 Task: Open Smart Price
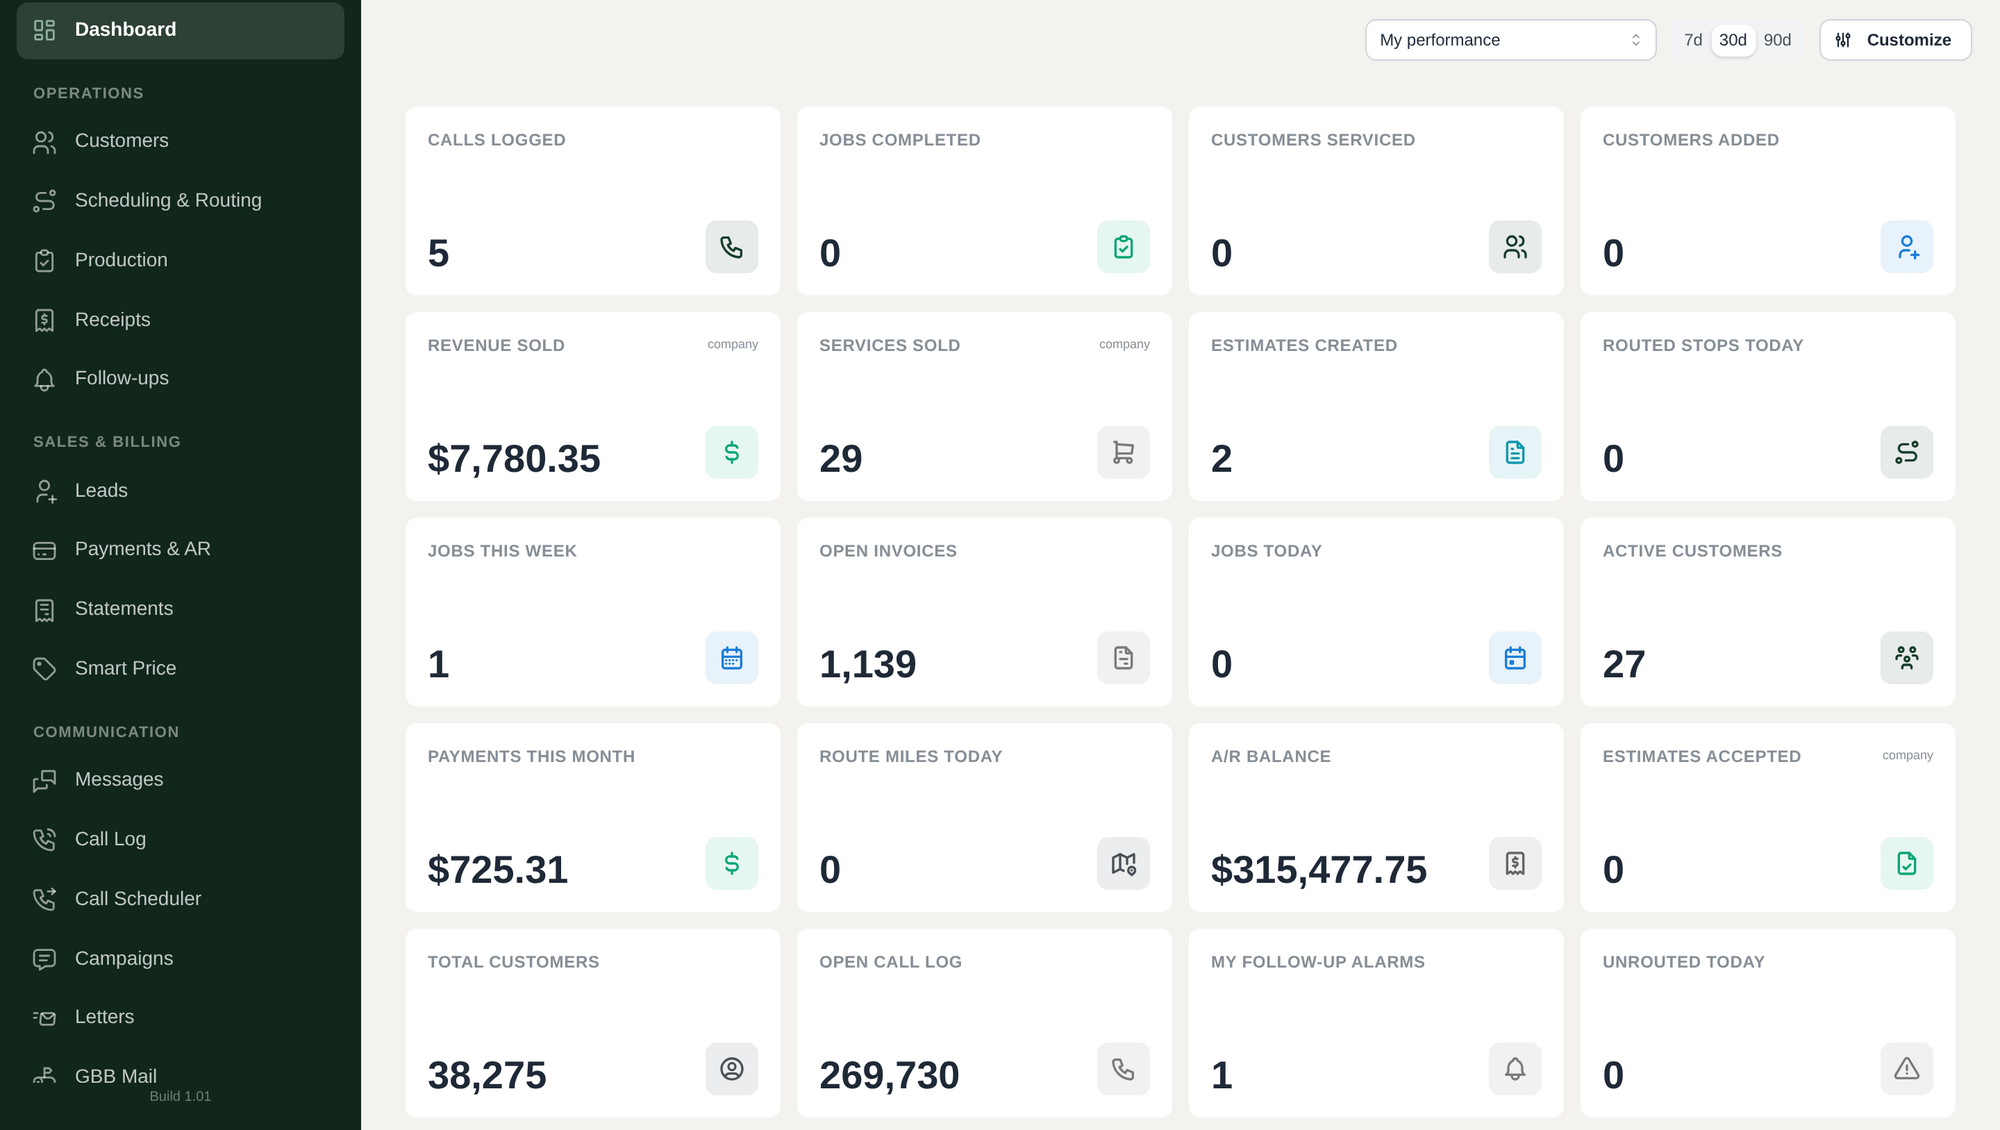pos(180,669)
